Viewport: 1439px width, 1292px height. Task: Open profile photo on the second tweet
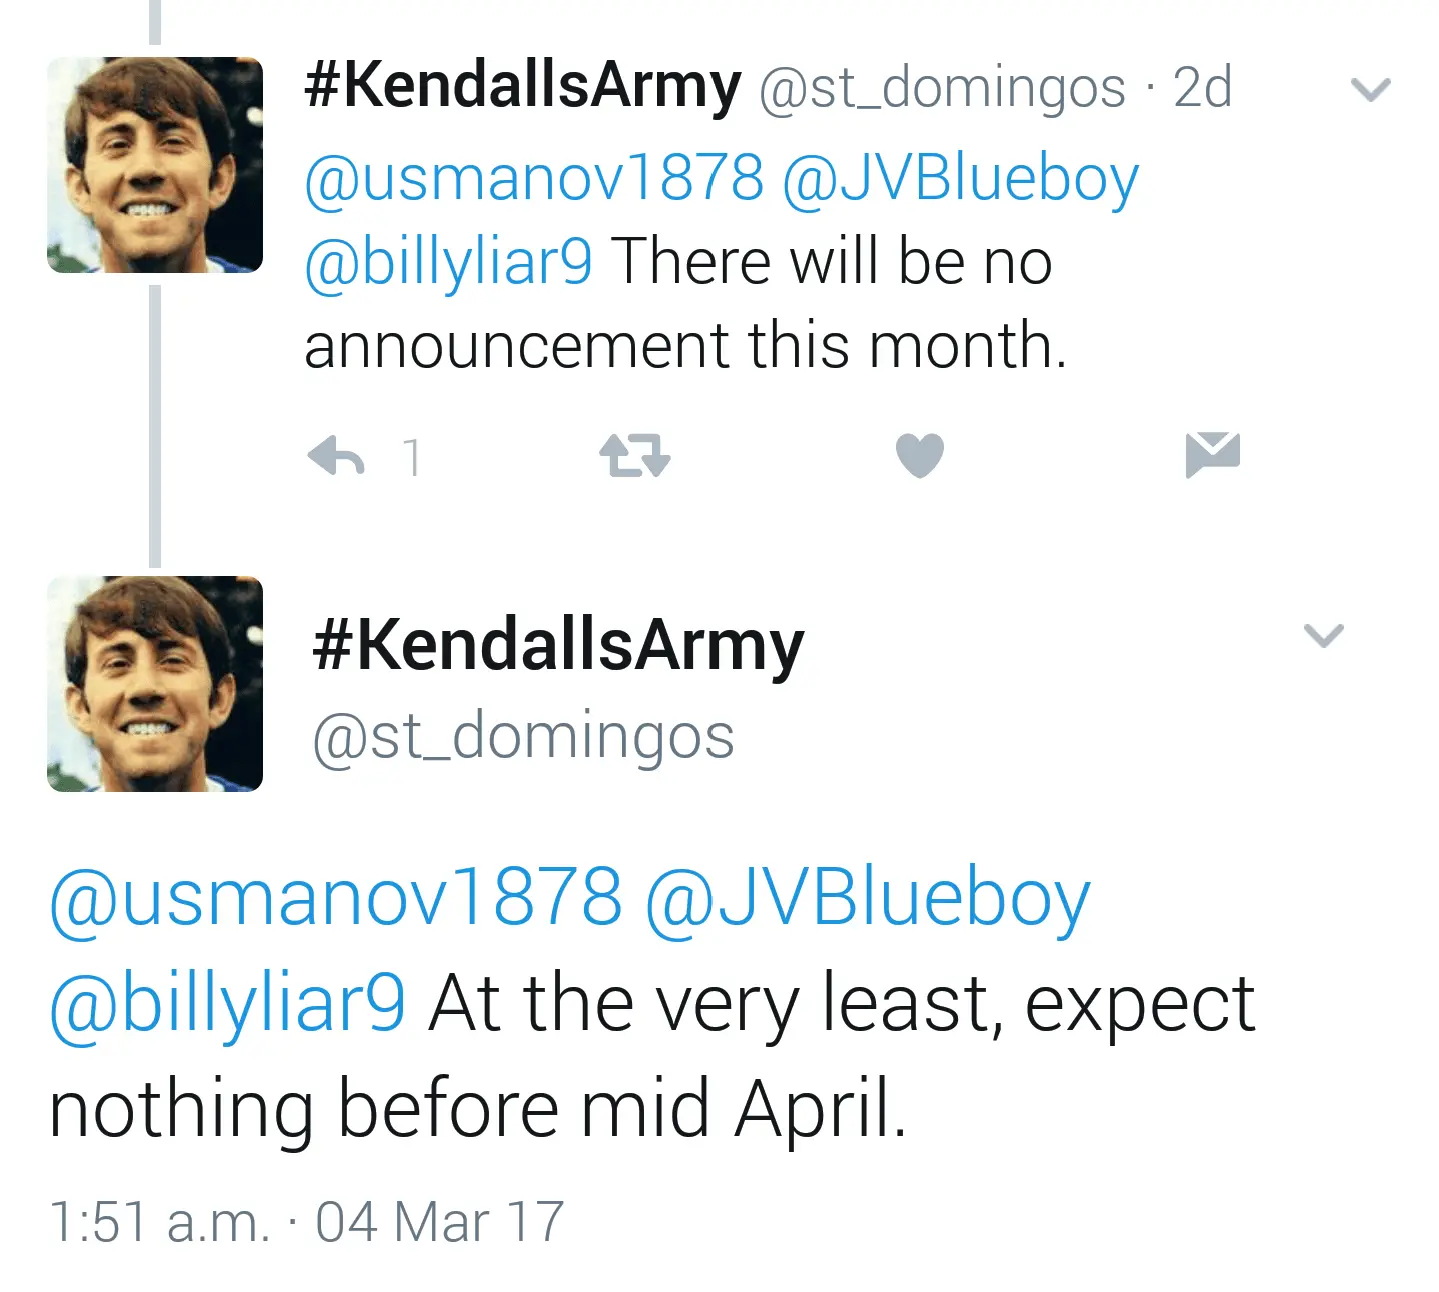coord(155,684)
